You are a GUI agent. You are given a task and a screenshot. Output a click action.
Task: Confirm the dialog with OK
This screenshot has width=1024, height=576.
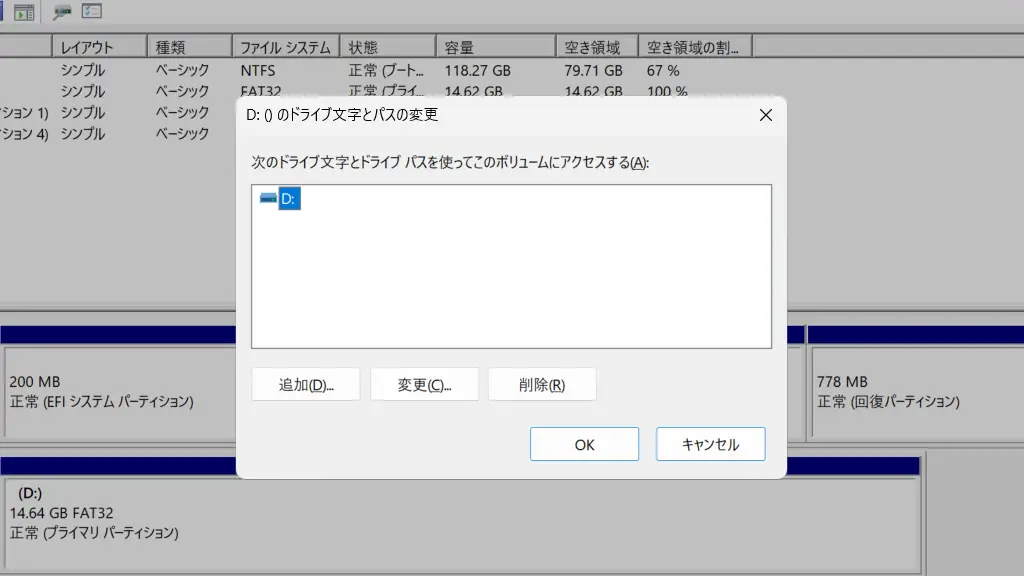(584, 445)
